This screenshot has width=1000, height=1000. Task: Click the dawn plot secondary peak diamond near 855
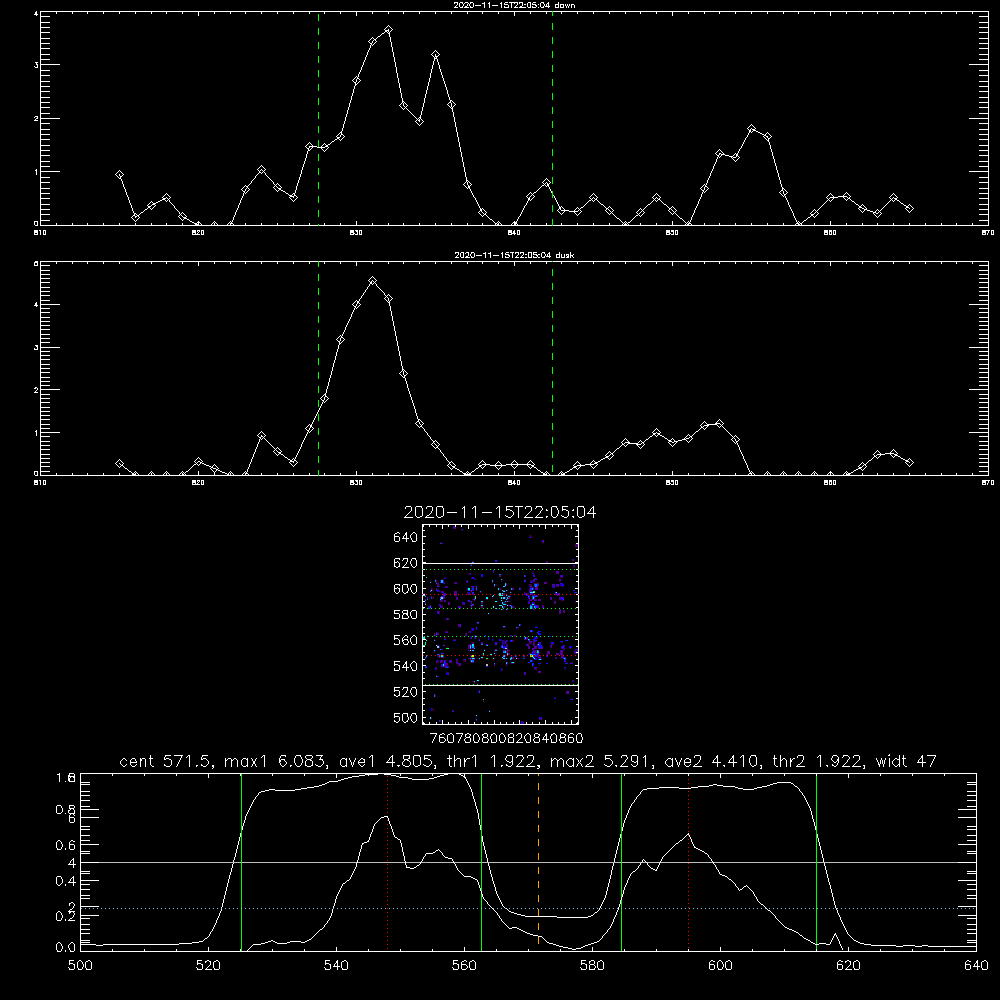(752, 129)
